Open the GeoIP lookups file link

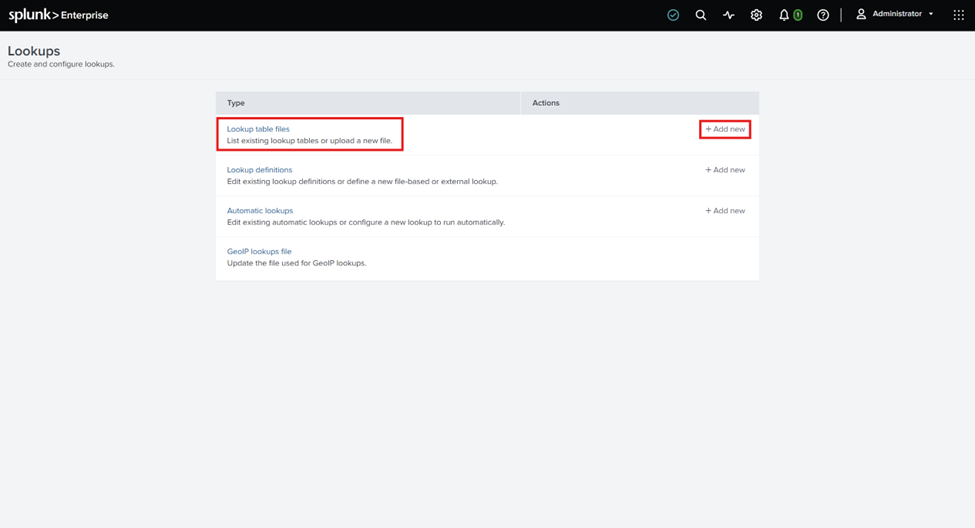(x=259, y=252)
